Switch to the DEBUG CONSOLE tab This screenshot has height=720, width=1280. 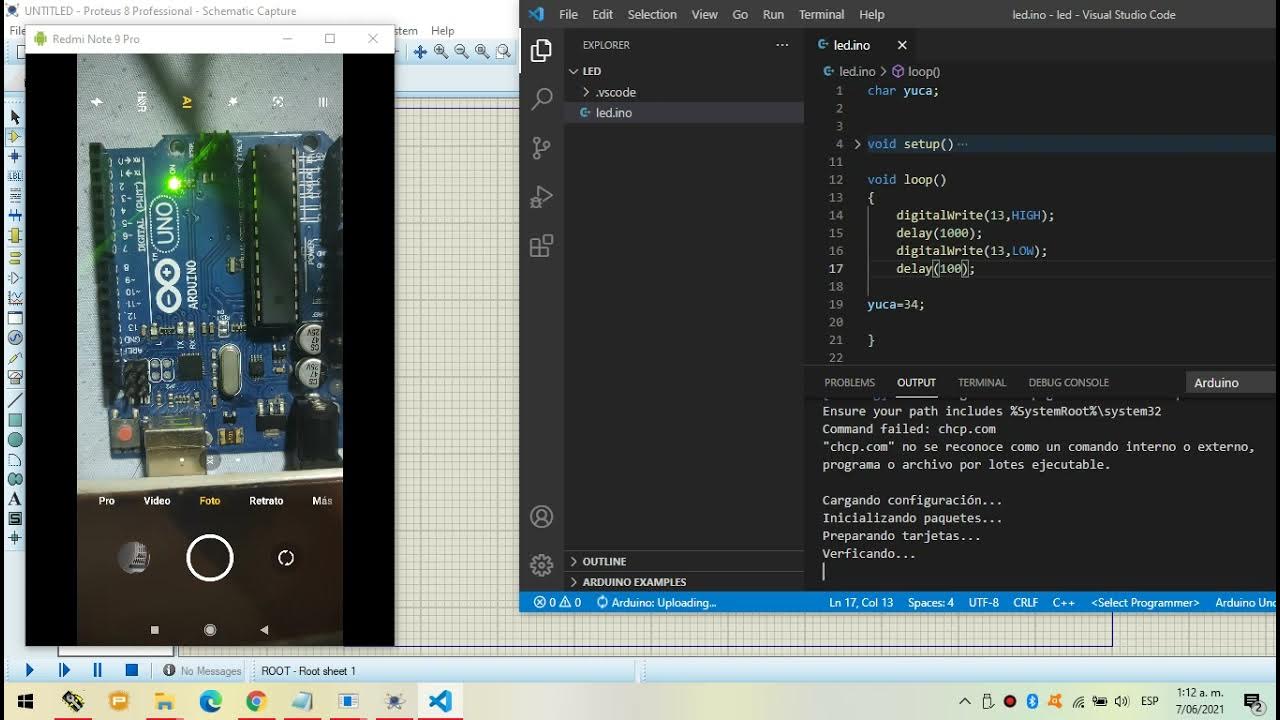click(1068, 383)
